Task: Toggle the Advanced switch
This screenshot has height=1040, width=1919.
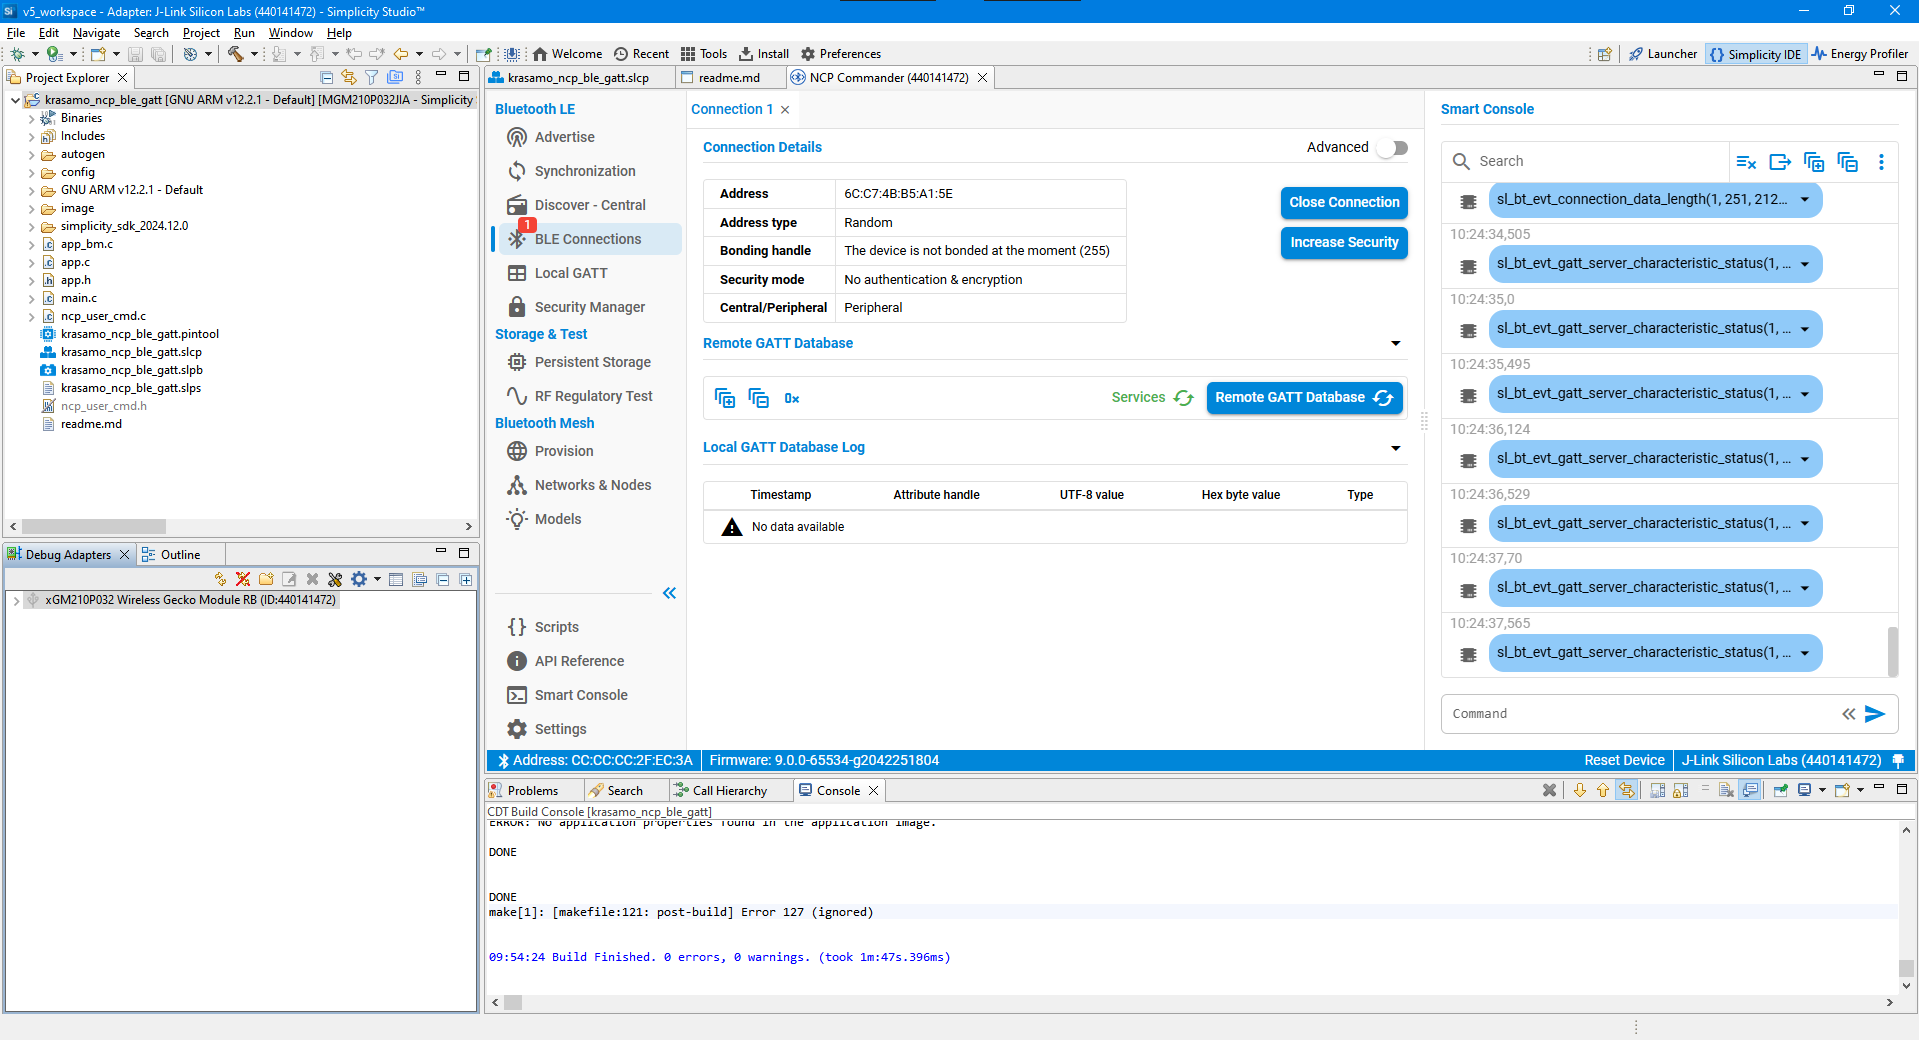Action: [1392, 148]
